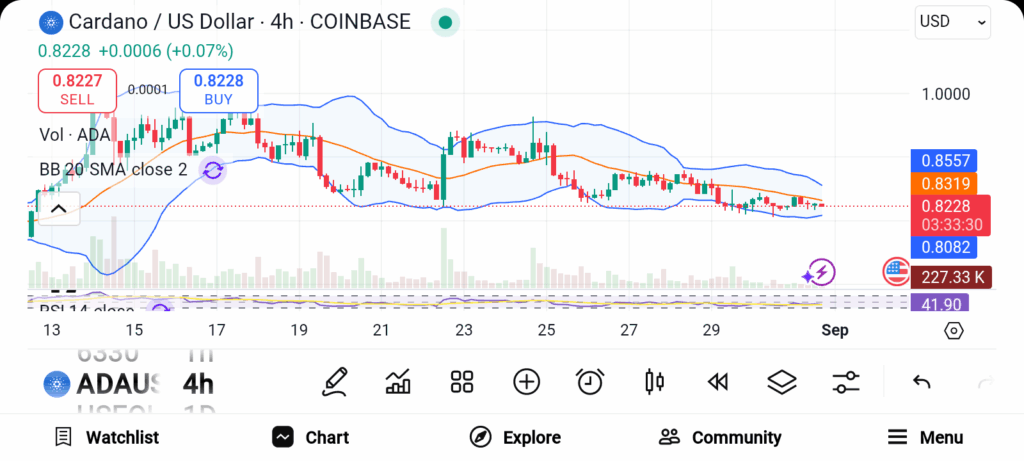Change the 4h timeframe interval
This screenshot has width=1024, height=461.
198,383
